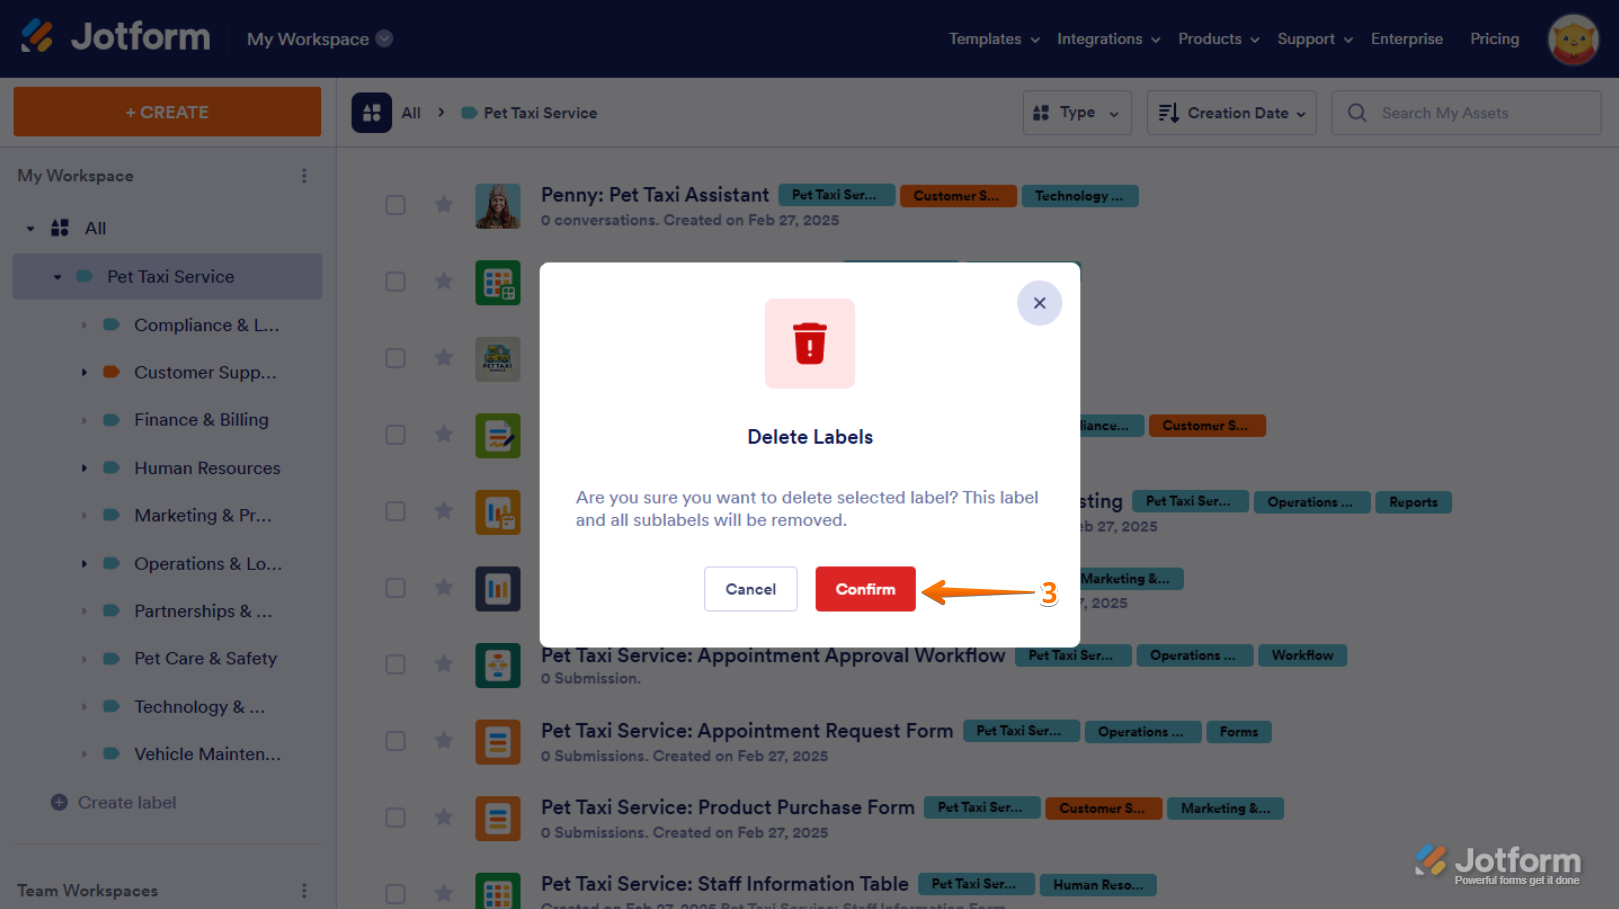Star the Appointment Request Form item
Viewport: 1619px width, 909px height.
click(444, 741)
